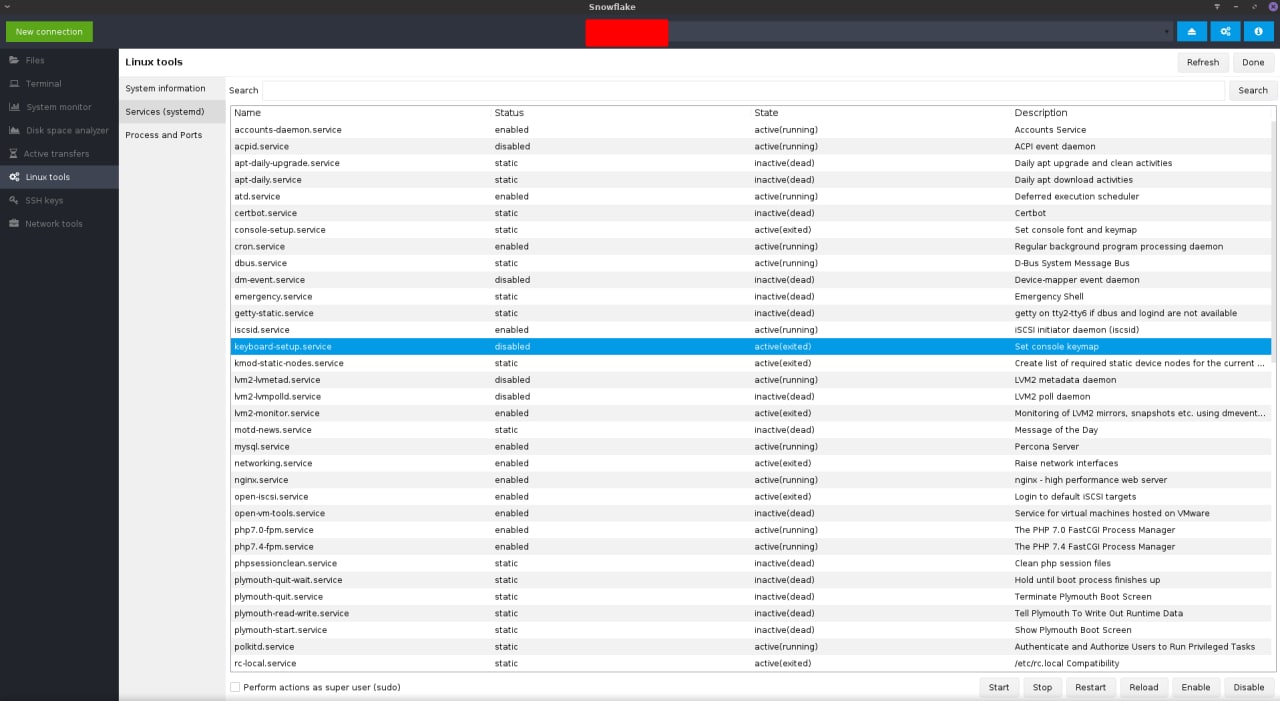The width and height of the screenshot is (1280, 701).
Task: Click the Files folder icon in sidebar
Action: click(13, 60)
